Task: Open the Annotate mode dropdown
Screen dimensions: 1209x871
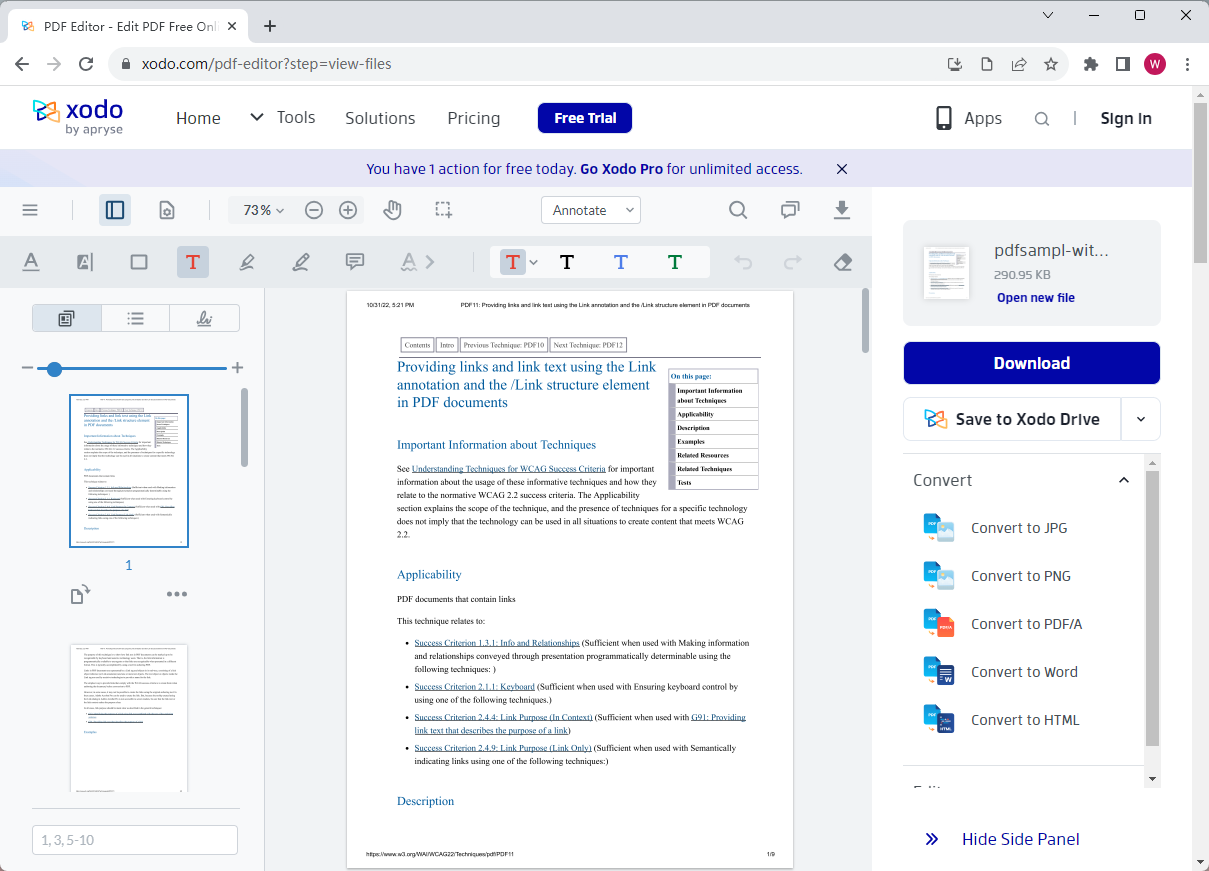Action: point(591,210)
